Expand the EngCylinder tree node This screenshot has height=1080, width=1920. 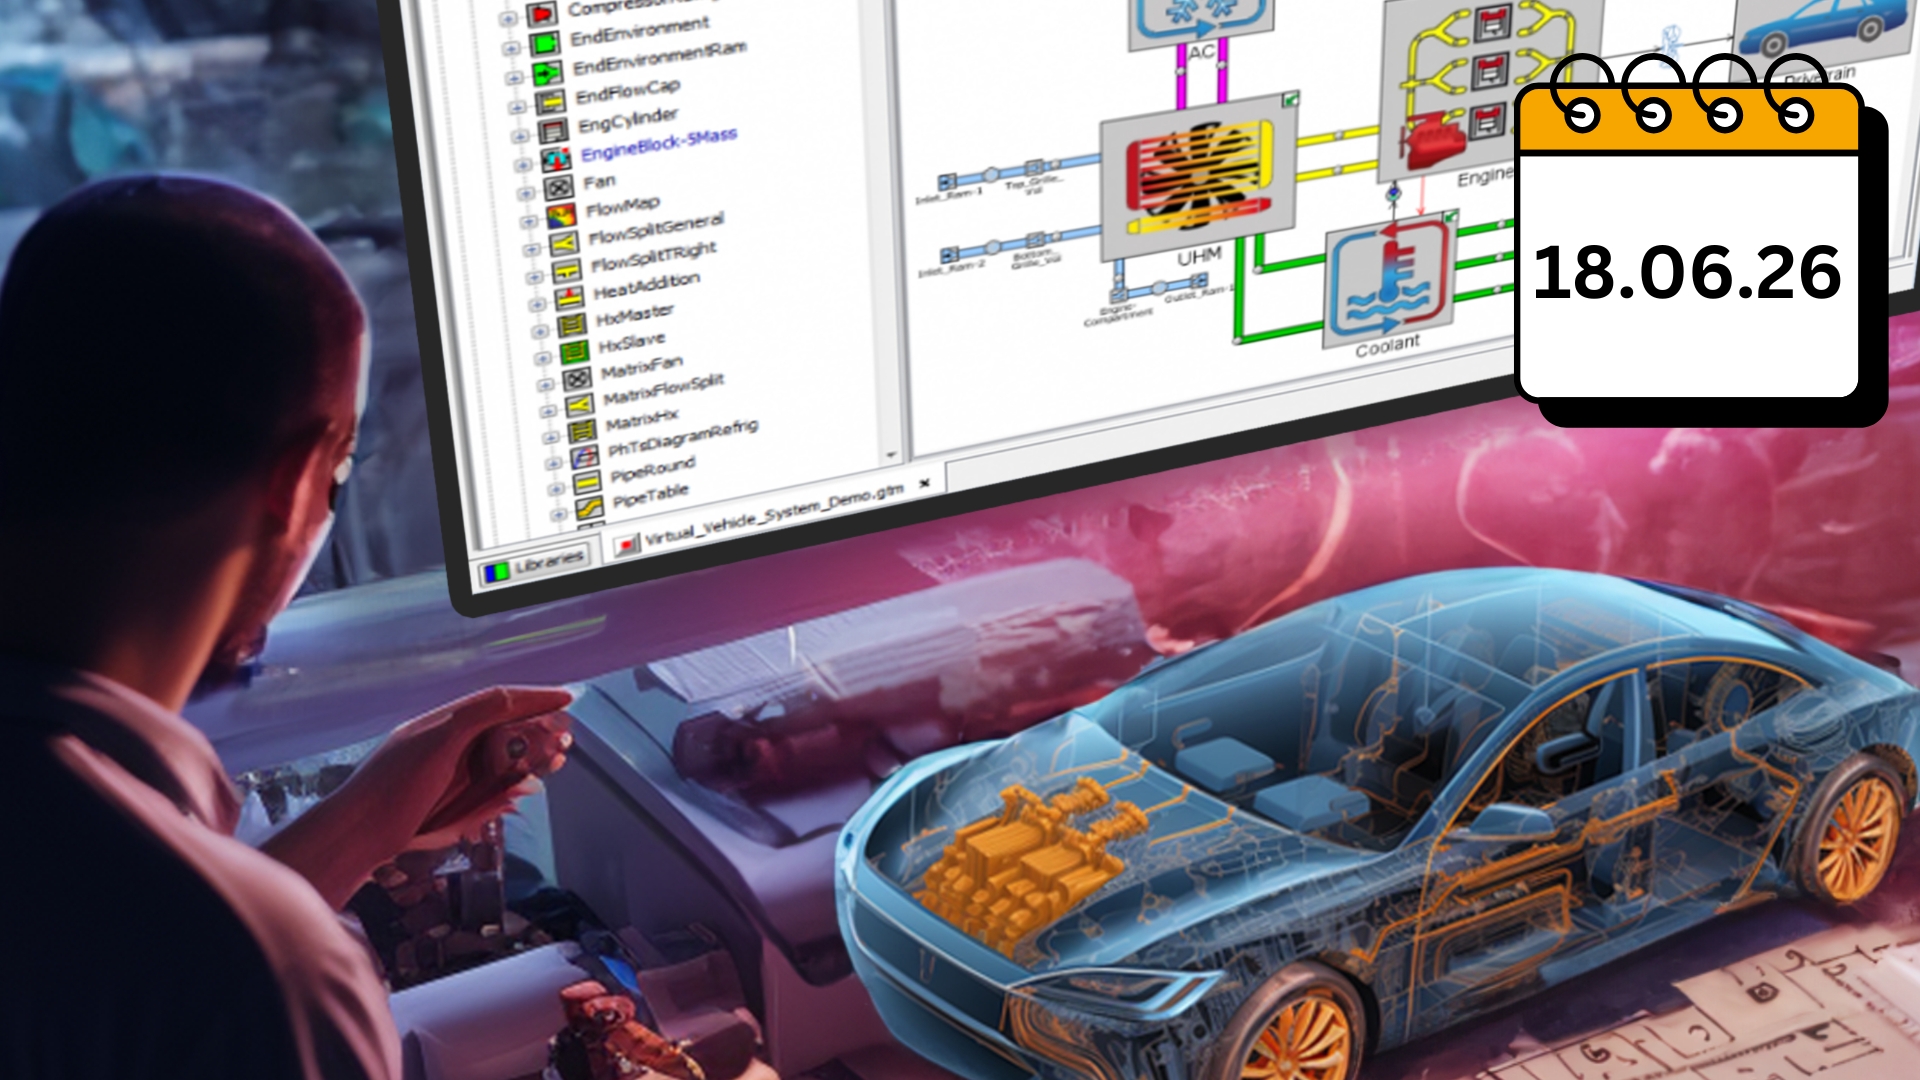tap(519, 137)
